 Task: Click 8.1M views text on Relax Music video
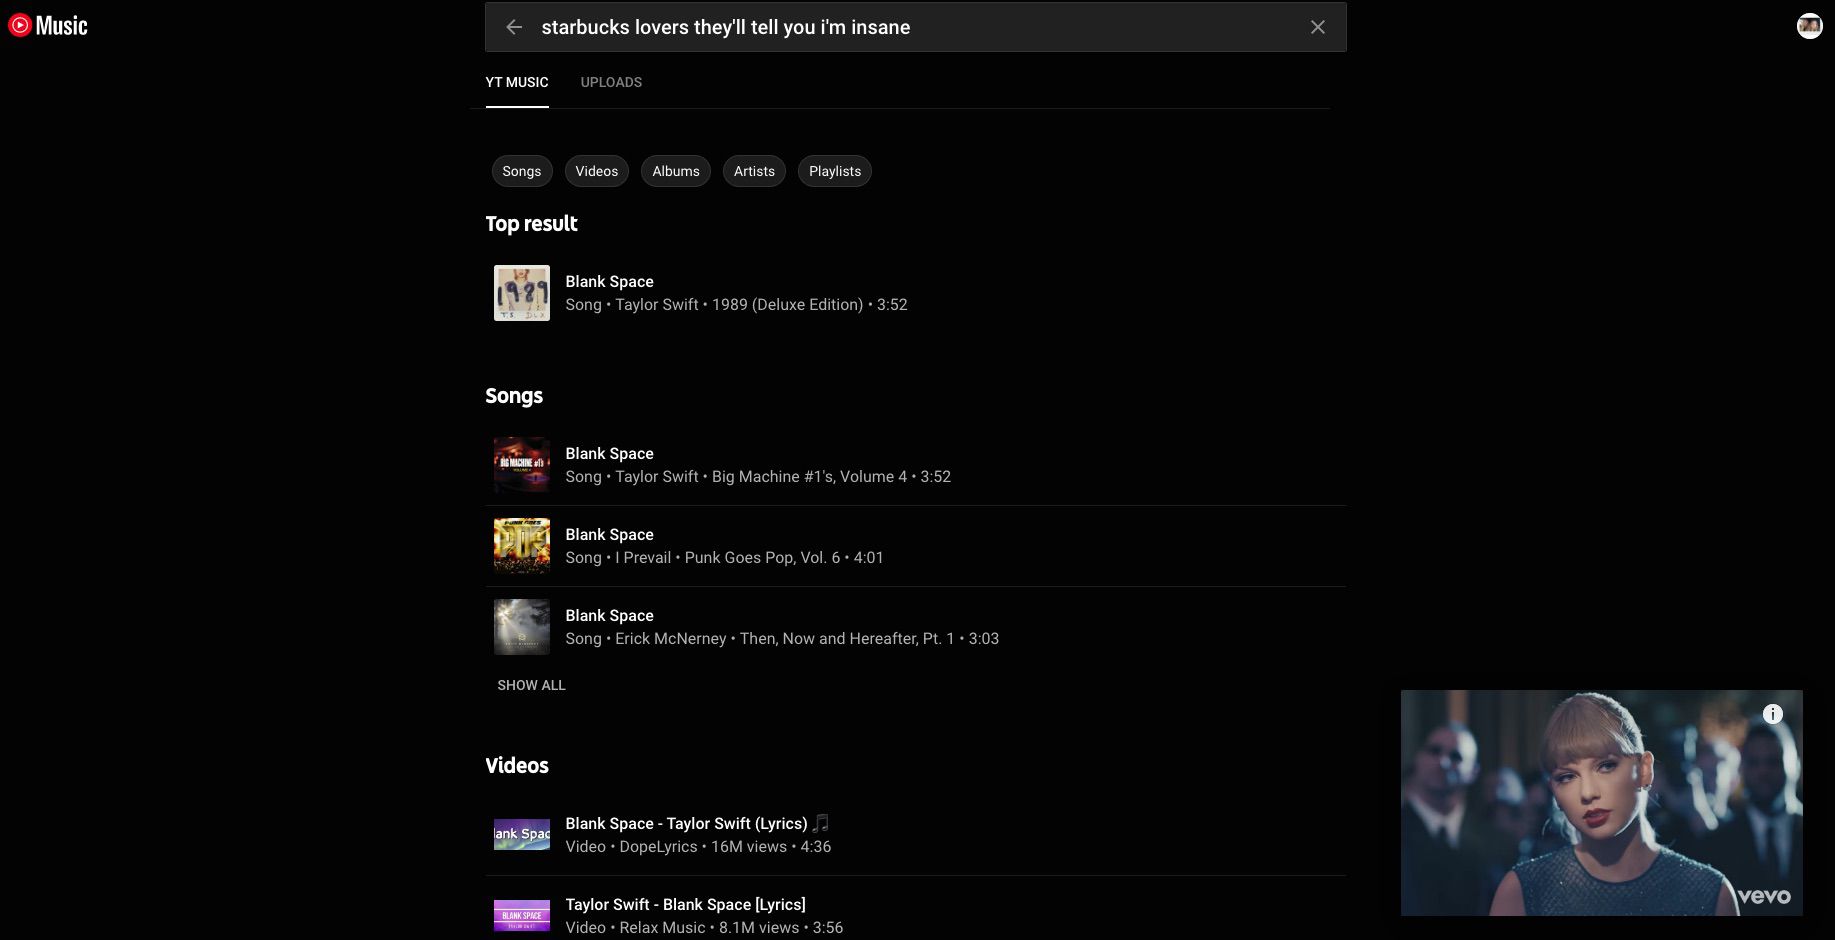759,928
